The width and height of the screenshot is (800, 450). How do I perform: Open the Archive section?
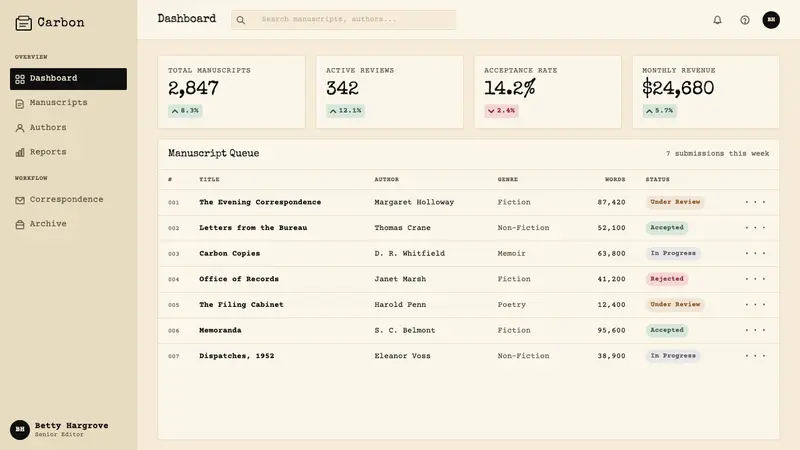[x=68, y=224]
